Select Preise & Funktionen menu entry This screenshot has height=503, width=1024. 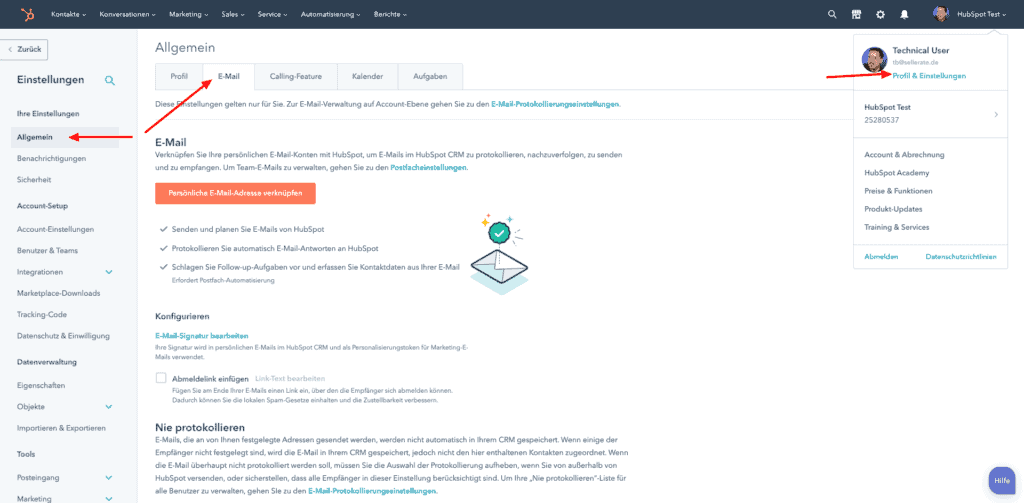point(898,191)
